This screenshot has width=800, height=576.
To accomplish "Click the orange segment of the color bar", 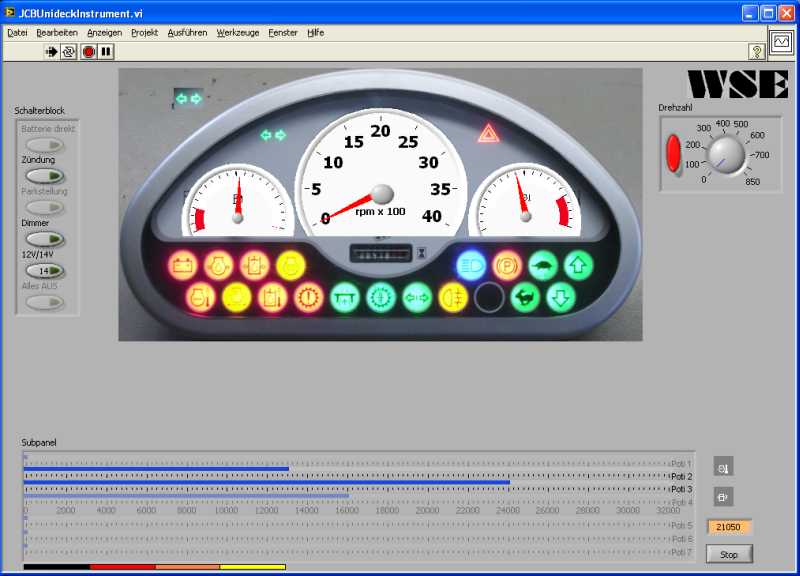I will point(188,567).
